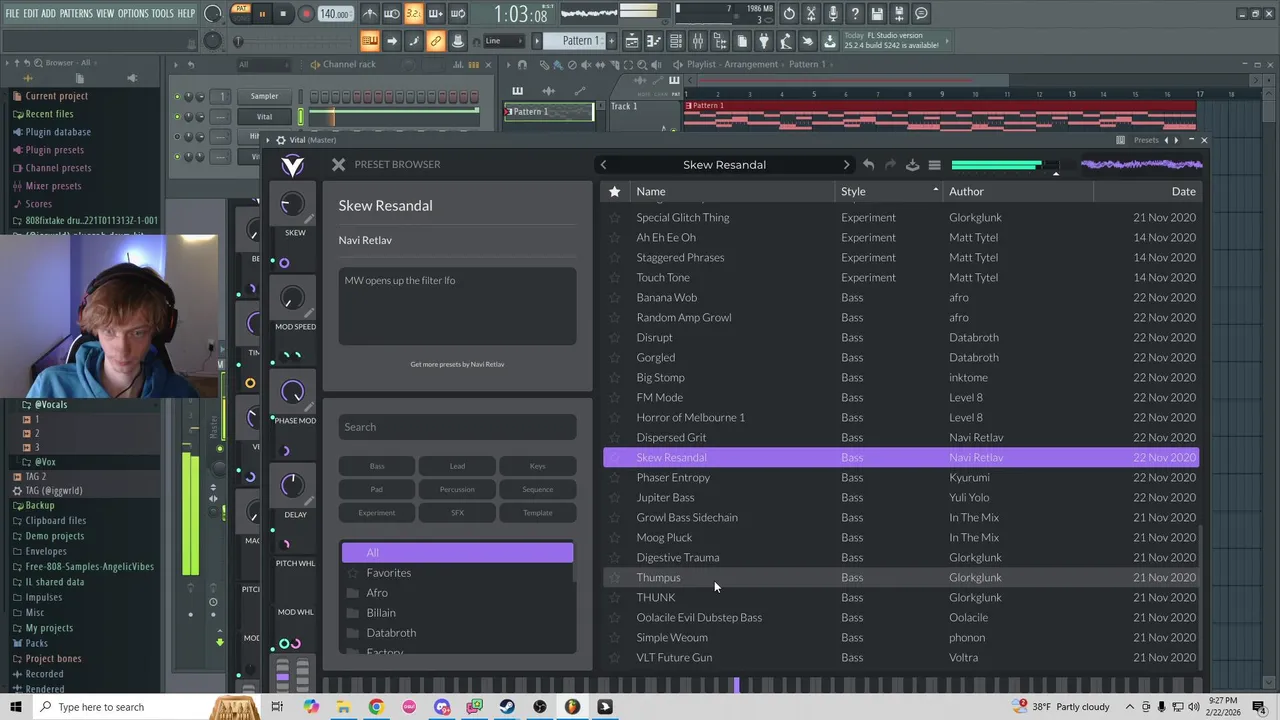Screen dimensions: 1280x720
Task: Save the Vital preset with save icon
Action: (x=912, y=164)
